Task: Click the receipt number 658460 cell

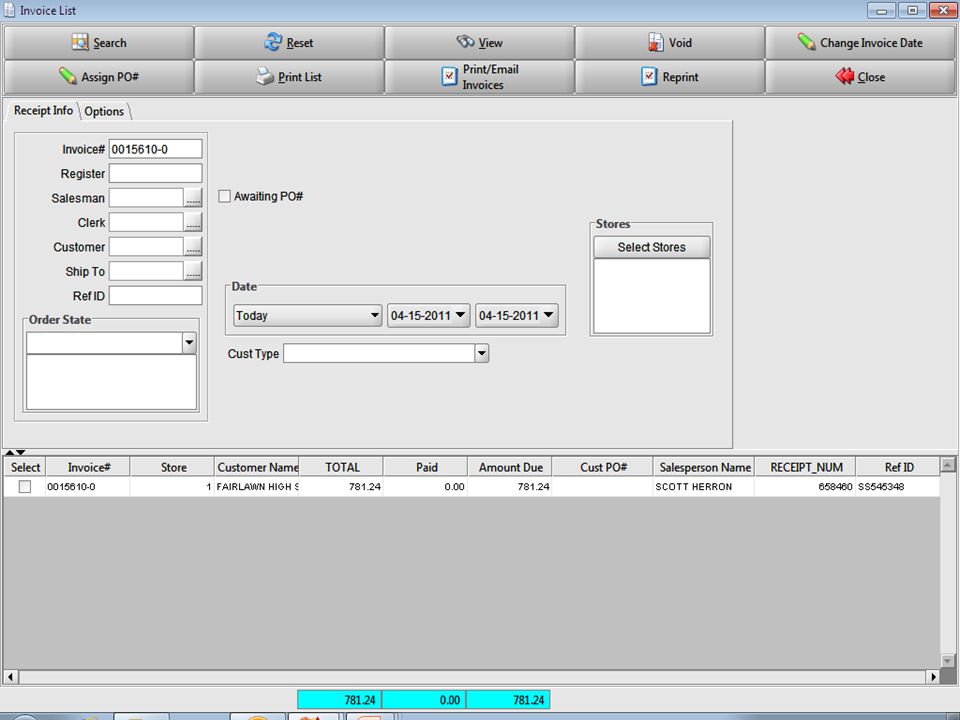Action: (806, 487)
